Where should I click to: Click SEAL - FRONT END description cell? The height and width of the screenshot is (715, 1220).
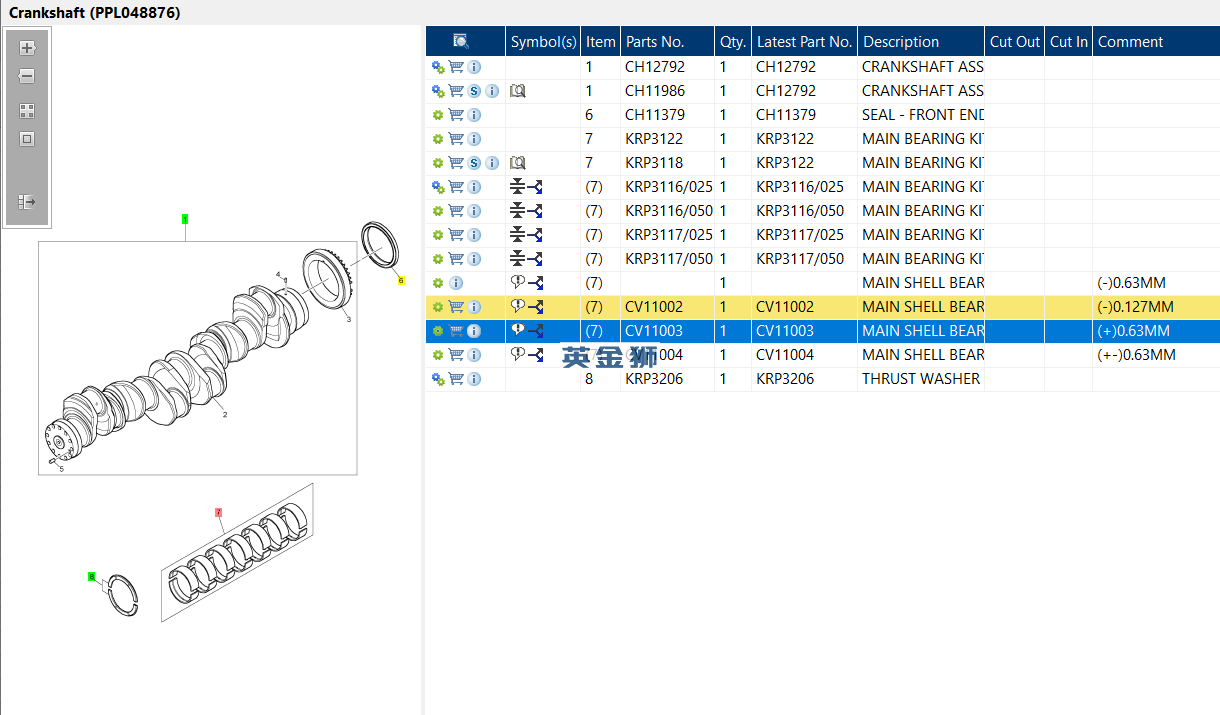click(921, 115)
